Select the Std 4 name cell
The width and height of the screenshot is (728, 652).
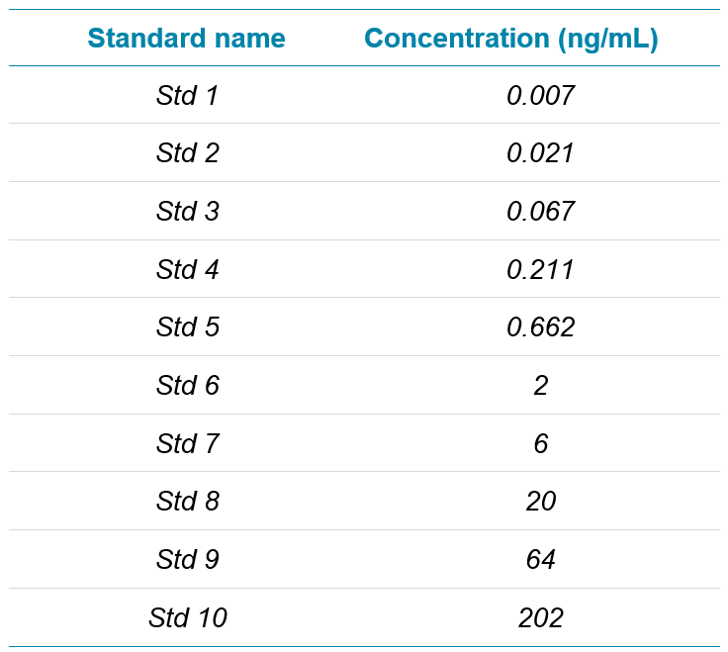[187, 269]
